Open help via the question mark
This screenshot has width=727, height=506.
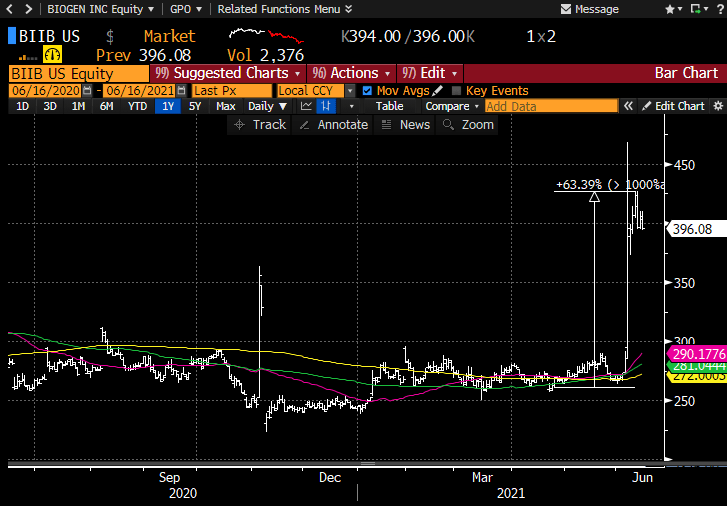pos(720,9)
